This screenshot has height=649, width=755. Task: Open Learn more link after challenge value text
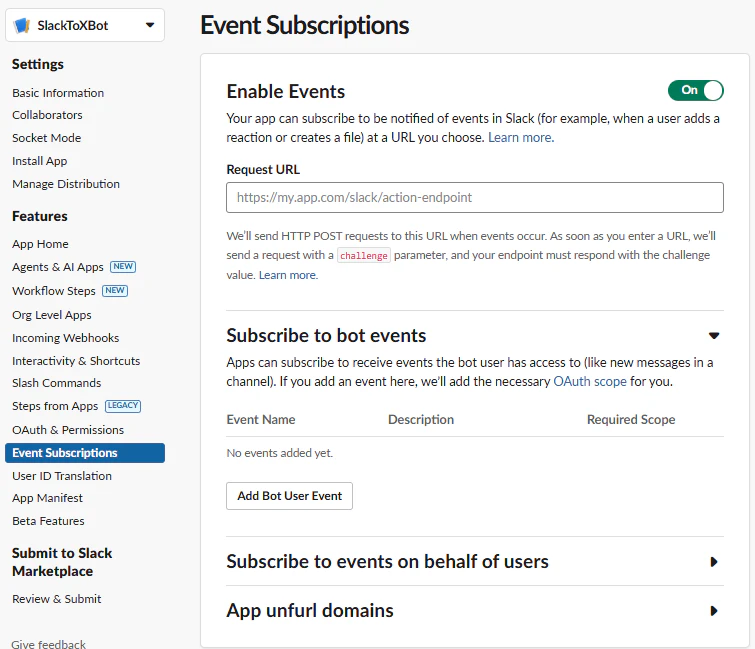[288, 275]
